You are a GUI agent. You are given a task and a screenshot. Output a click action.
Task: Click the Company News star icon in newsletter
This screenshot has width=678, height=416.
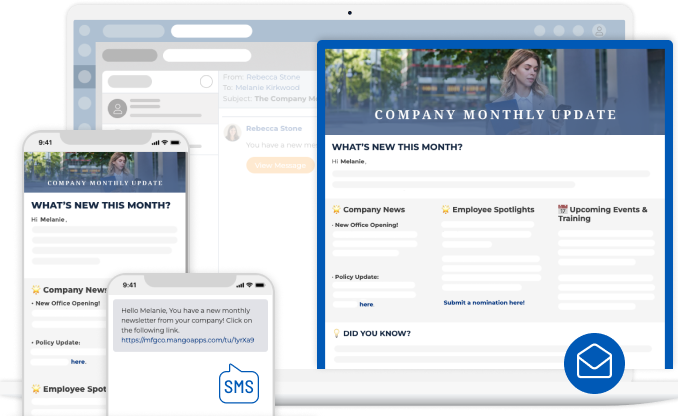click(336, 210)
